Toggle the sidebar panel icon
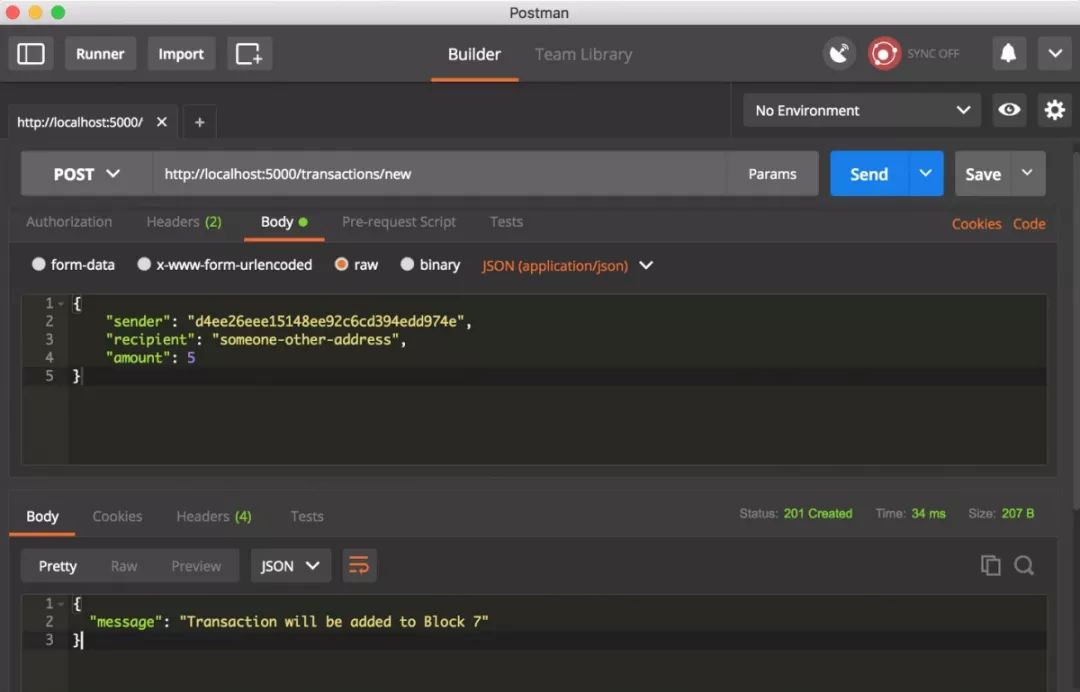Viewport: 1080px width, 692px height. coord(31,54)
